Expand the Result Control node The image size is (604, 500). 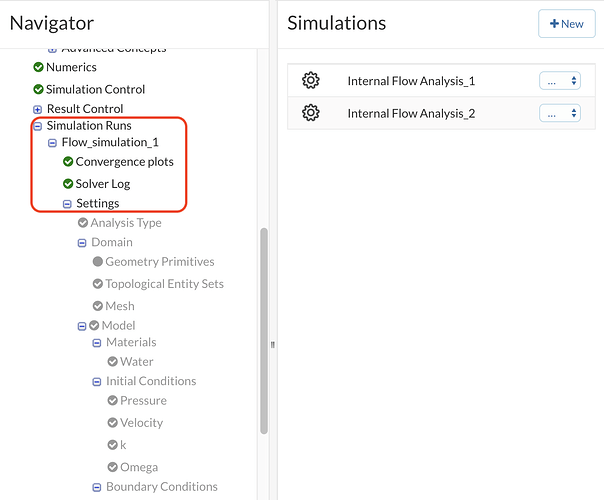point(38,109)
